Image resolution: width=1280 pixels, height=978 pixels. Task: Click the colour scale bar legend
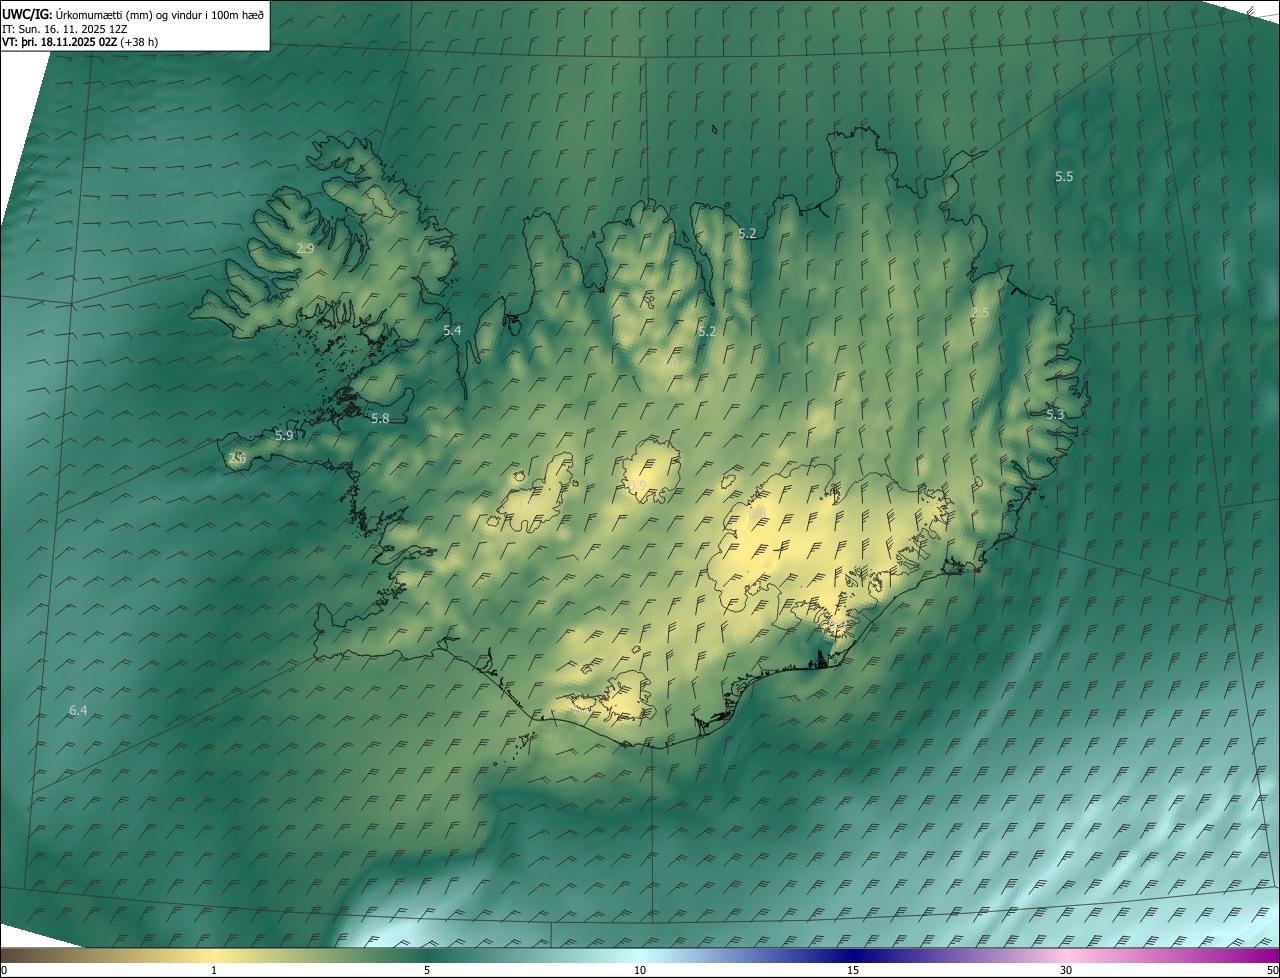640,955
